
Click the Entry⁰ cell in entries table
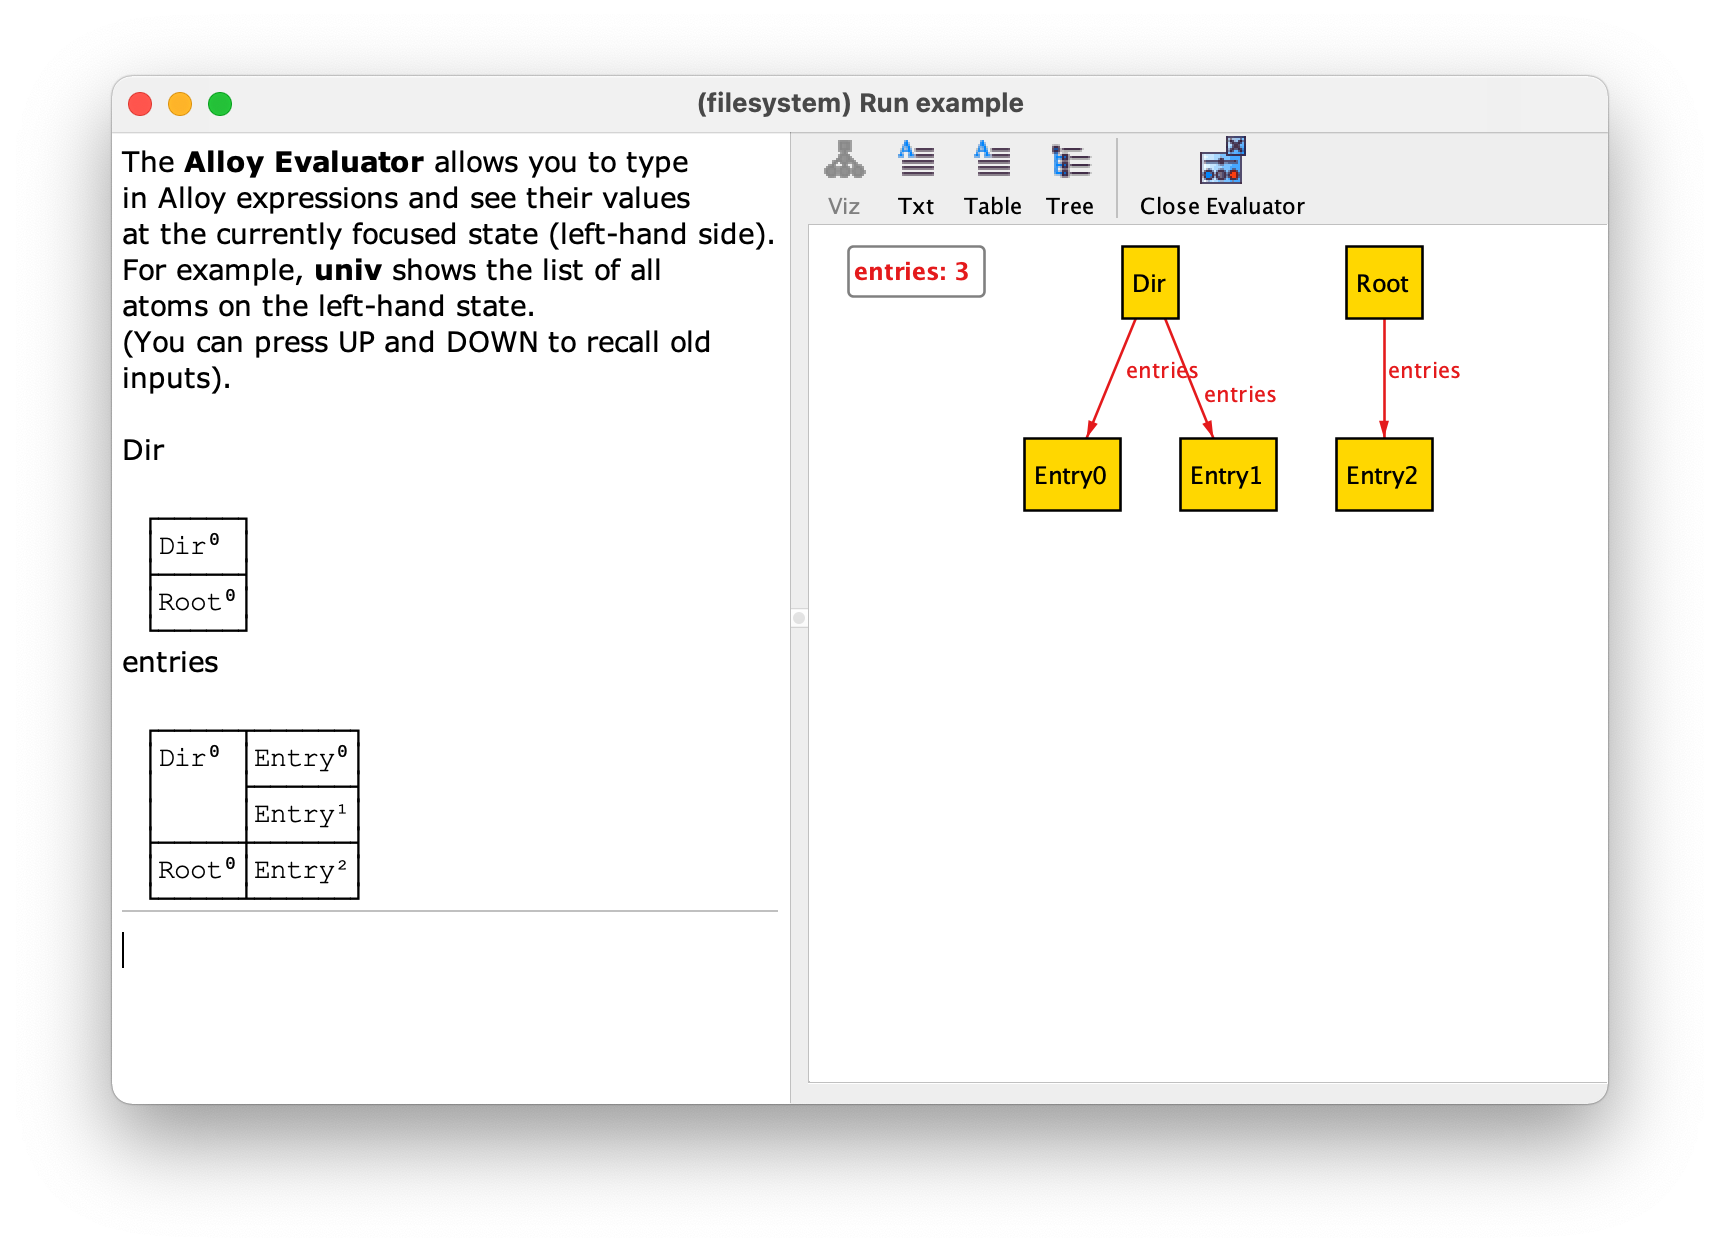(302, 759)
